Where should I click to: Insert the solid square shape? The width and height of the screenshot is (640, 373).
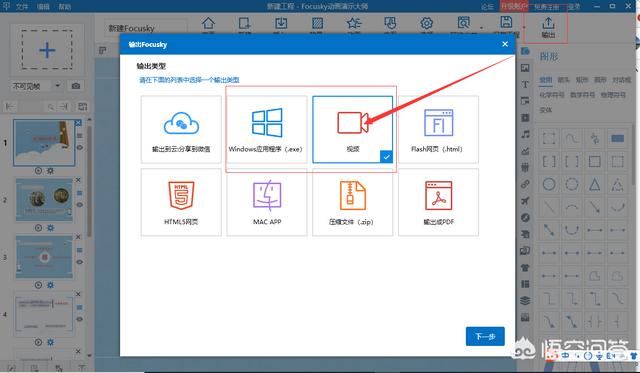(595, 161)
